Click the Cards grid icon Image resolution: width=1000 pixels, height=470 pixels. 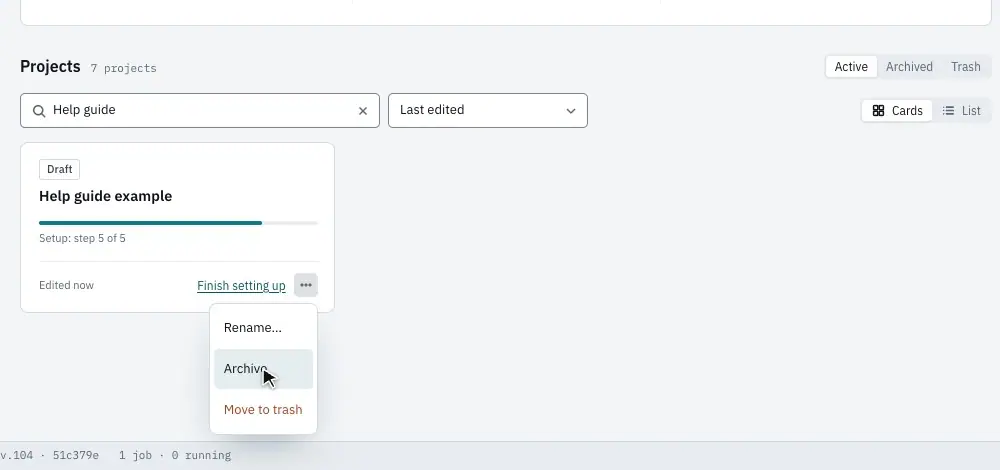[878, 111]
